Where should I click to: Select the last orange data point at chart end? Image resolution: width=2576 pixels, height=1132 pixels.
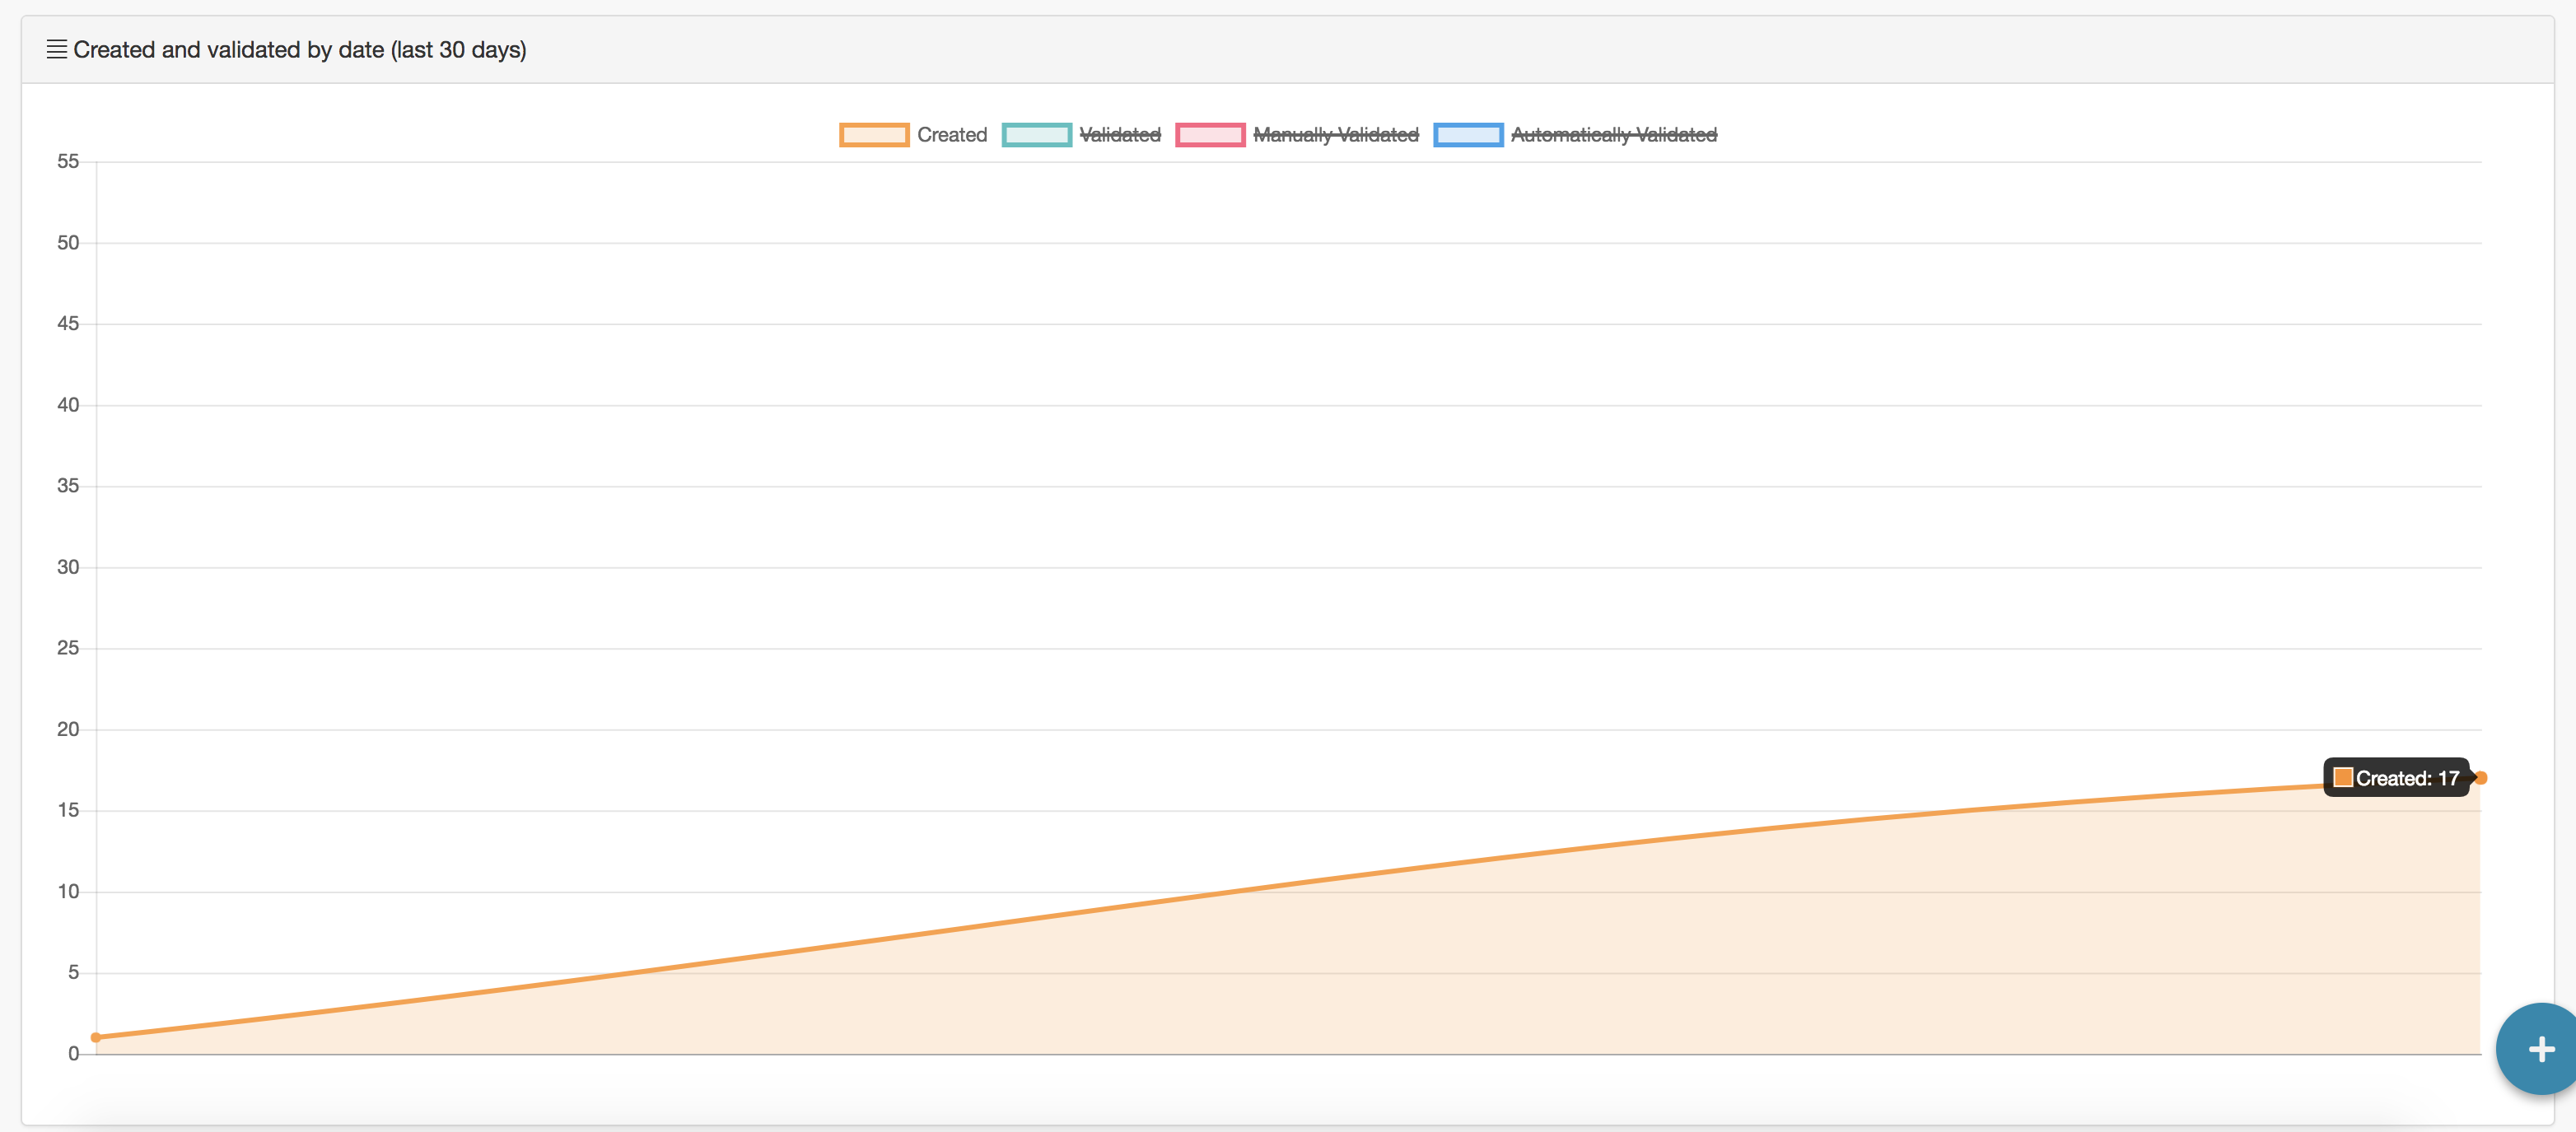[2480, 777]
